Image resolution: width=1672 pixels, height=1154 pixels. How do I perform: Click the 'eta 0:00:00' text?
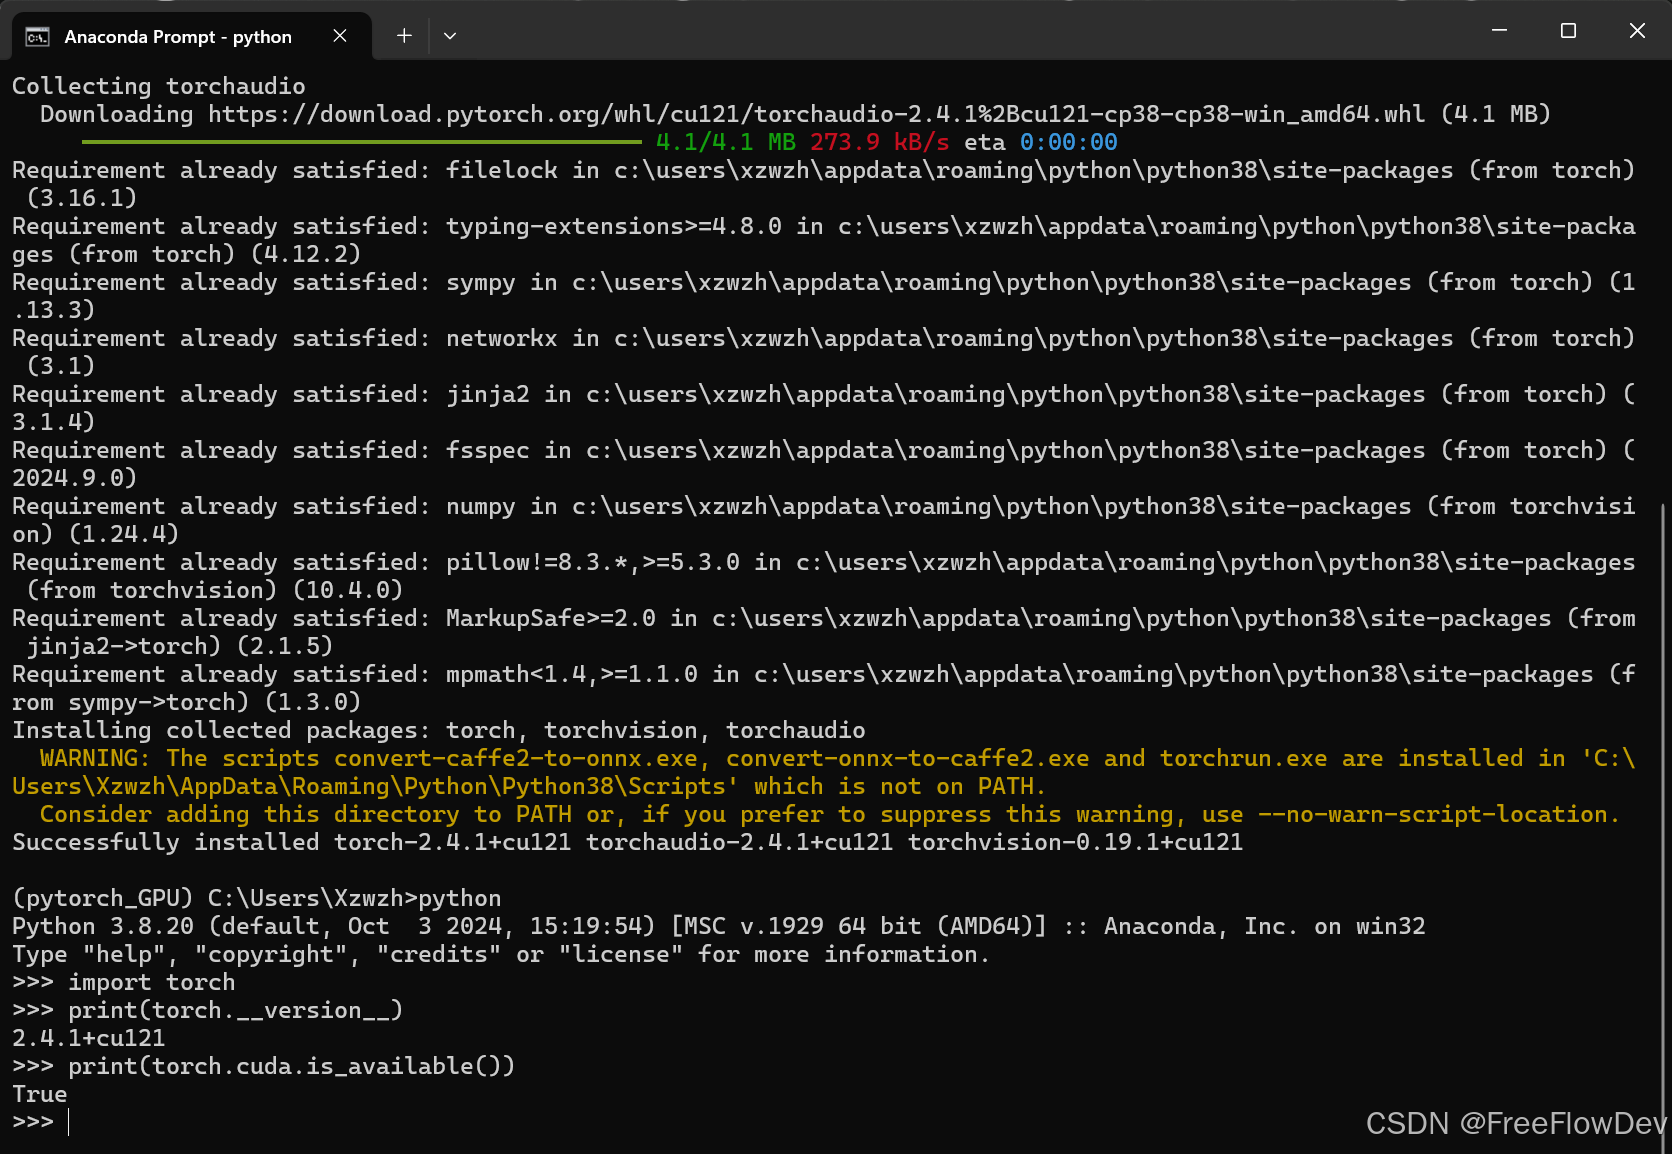(x=1040, y=142)
